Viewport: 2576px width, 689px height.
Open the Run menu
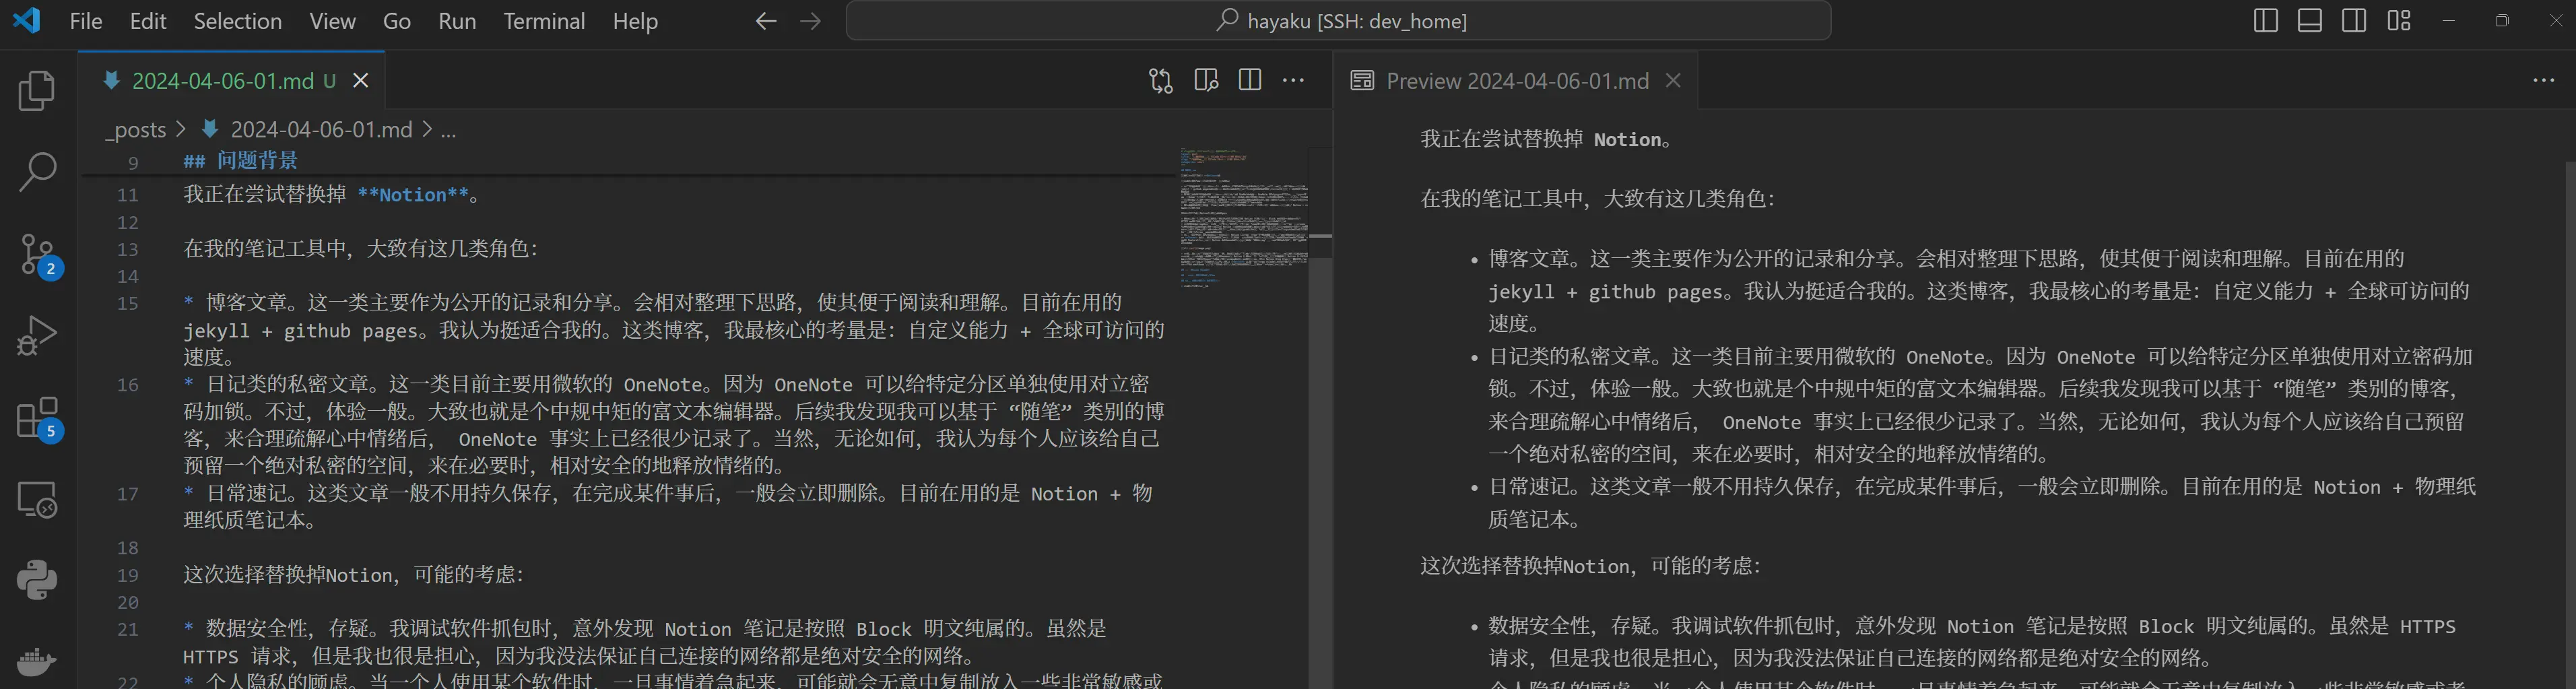(x=457, y=21)
